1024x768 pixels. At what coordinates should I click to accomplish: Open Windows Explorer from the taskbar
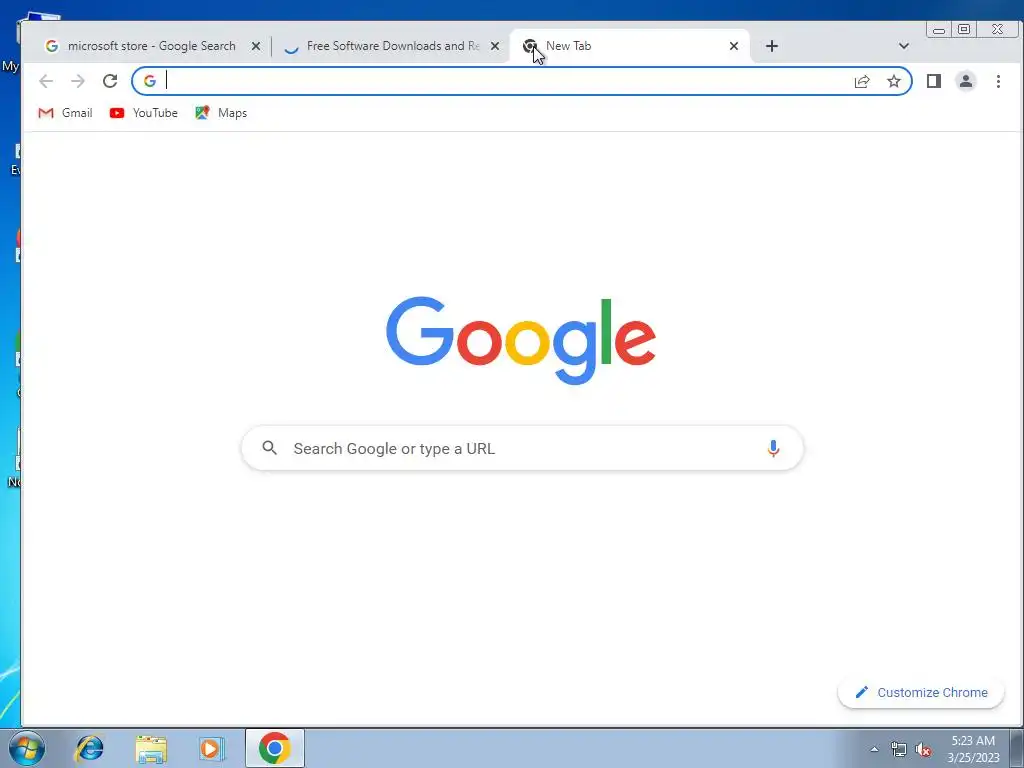[x=151, y=748]
